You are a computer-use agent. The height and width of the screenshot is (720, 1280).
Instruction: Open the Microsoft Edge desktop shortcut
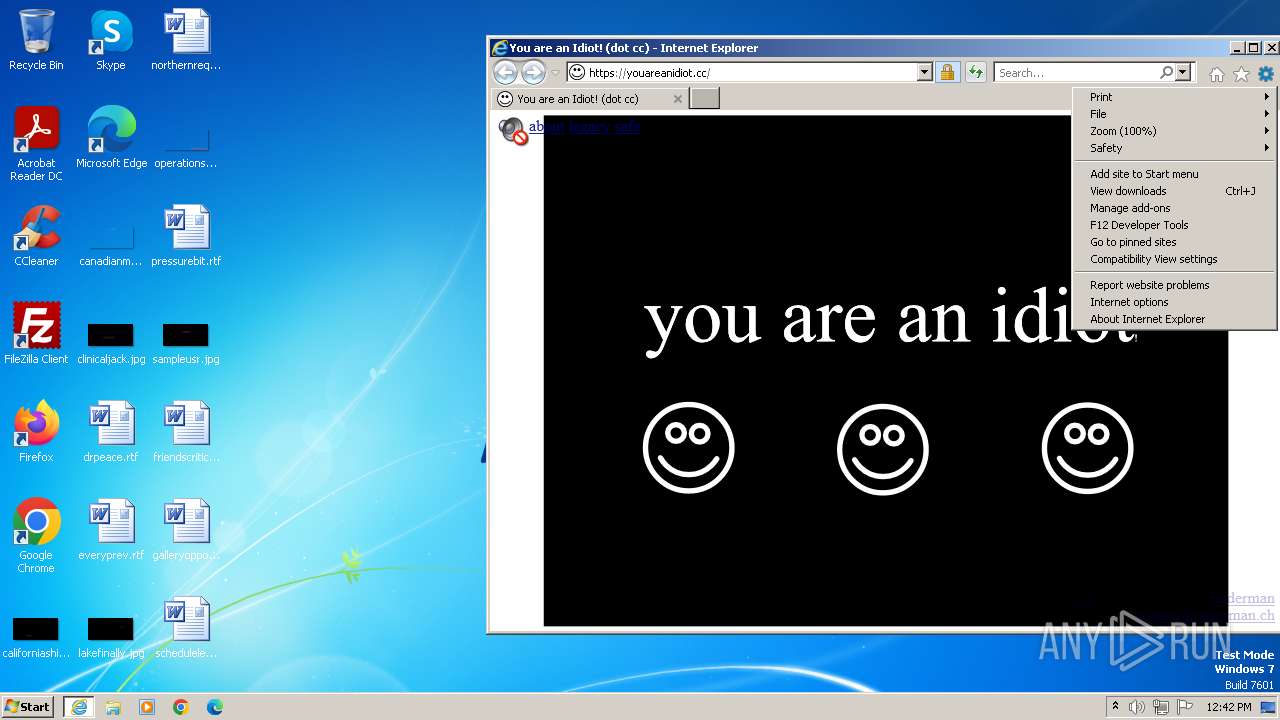coord(111,138)
